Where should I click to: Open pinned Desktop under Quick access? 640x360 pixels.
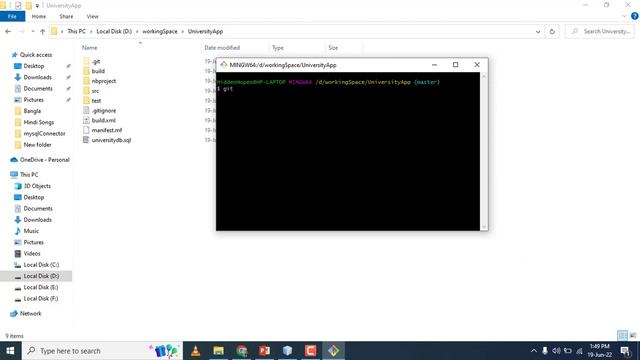pos(33,66)
